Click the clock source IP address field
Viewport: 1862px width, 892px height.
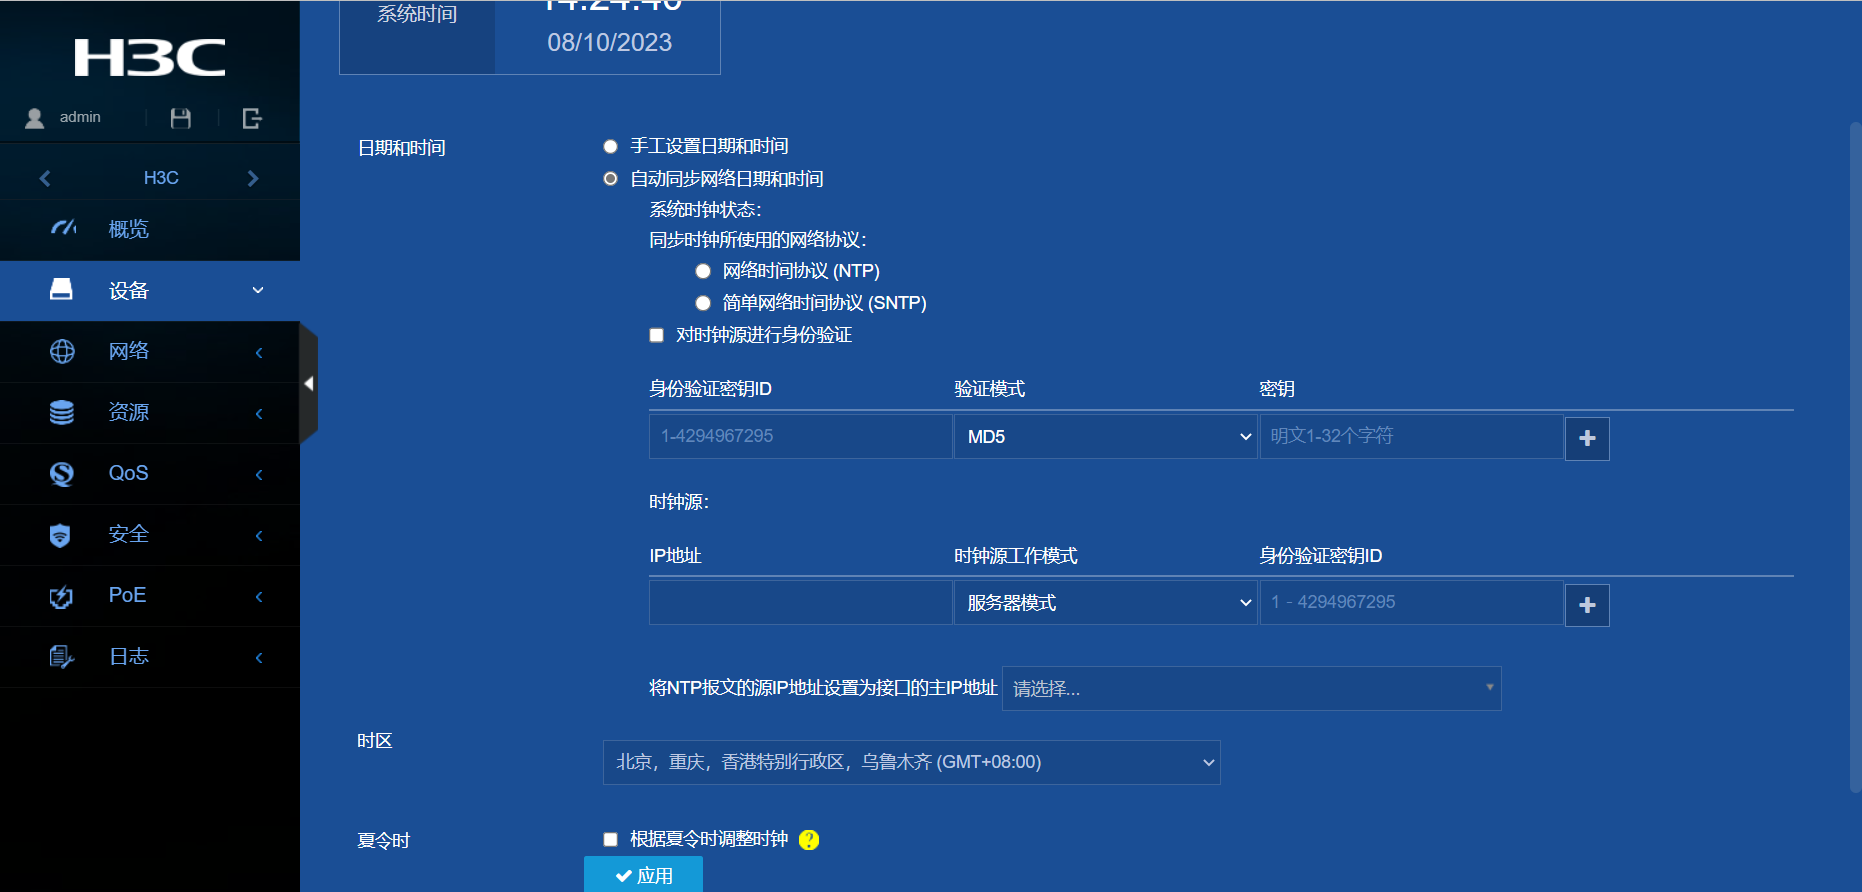click(x=800, y=602)
